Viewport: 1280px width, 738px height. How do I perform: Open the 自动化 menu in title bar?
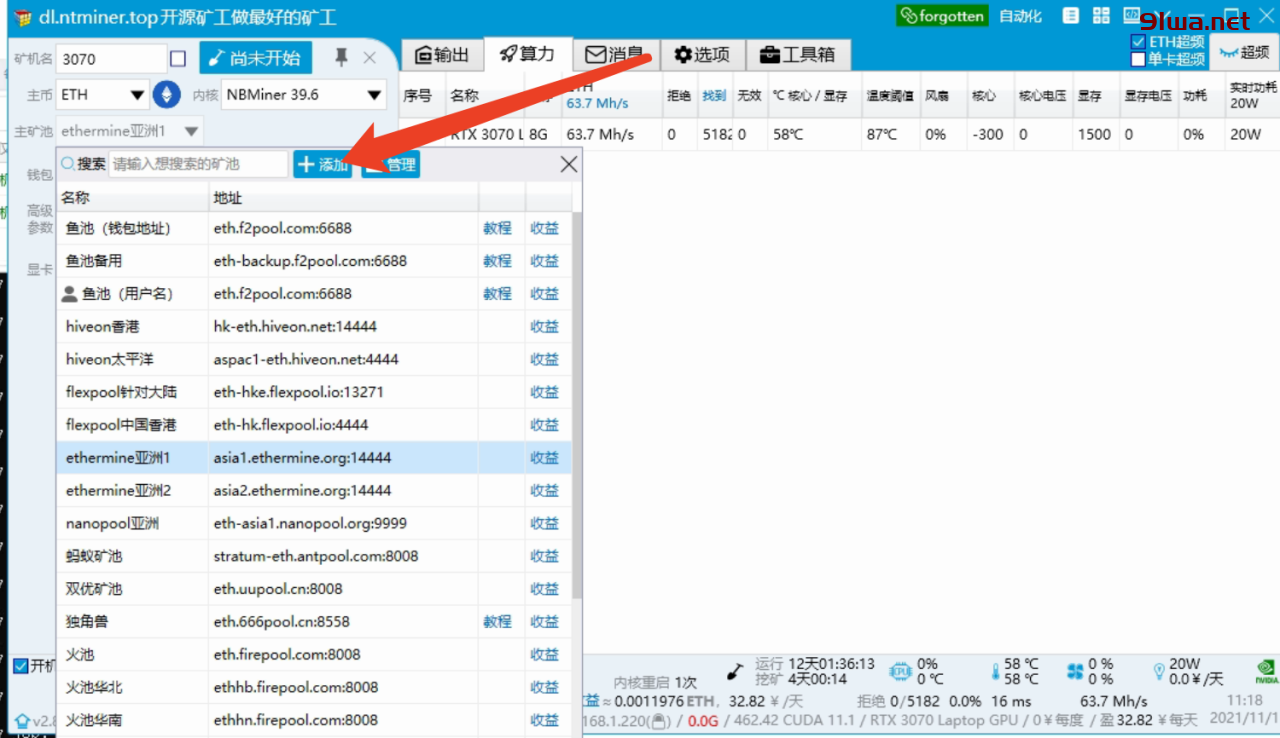tap(1020, 16)
